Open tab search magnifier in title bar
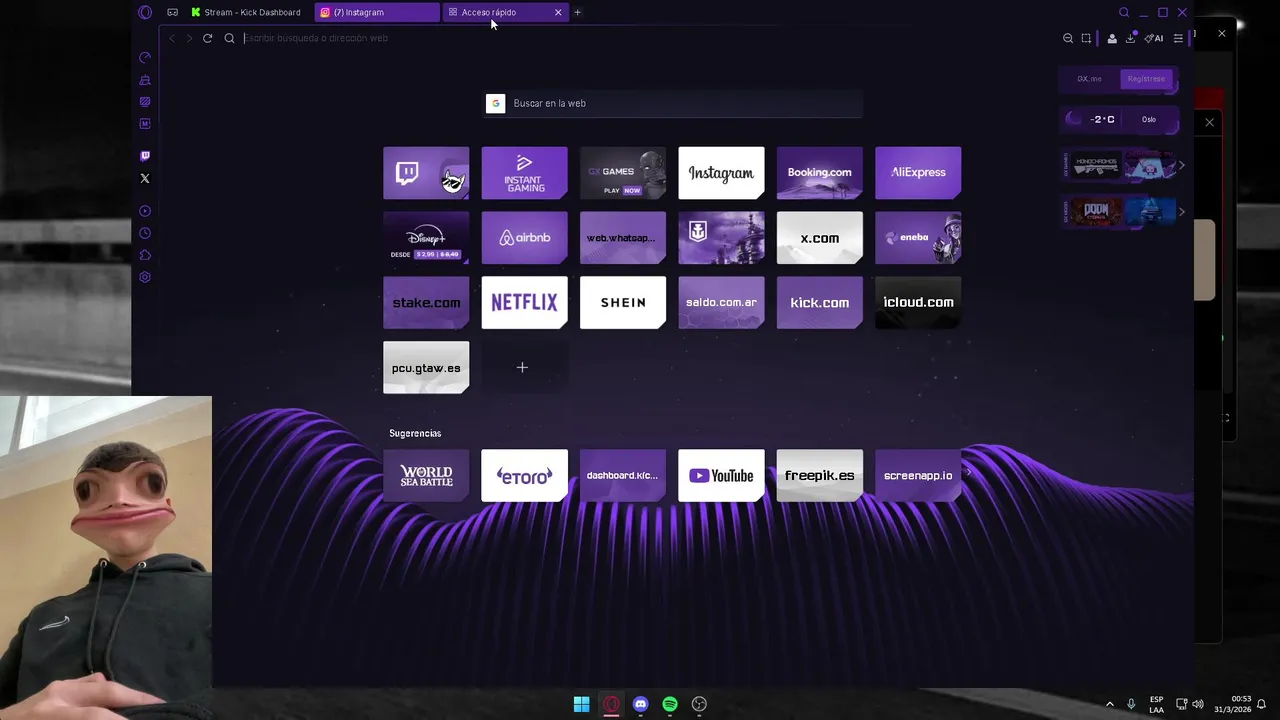The image size is (1280, 720). (x=1124, y=12)
